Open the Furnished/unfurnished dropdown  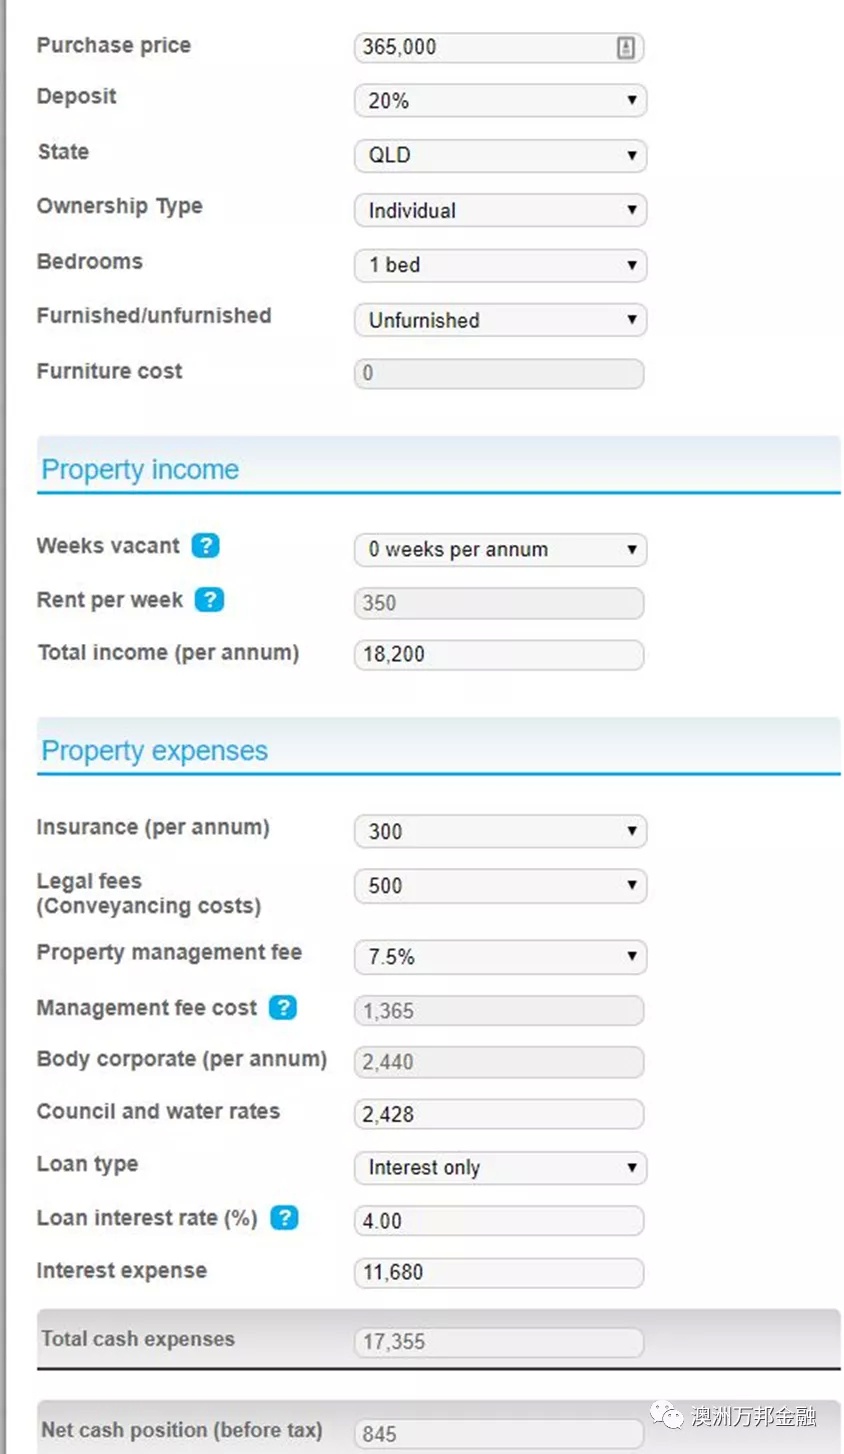(500, 321)
